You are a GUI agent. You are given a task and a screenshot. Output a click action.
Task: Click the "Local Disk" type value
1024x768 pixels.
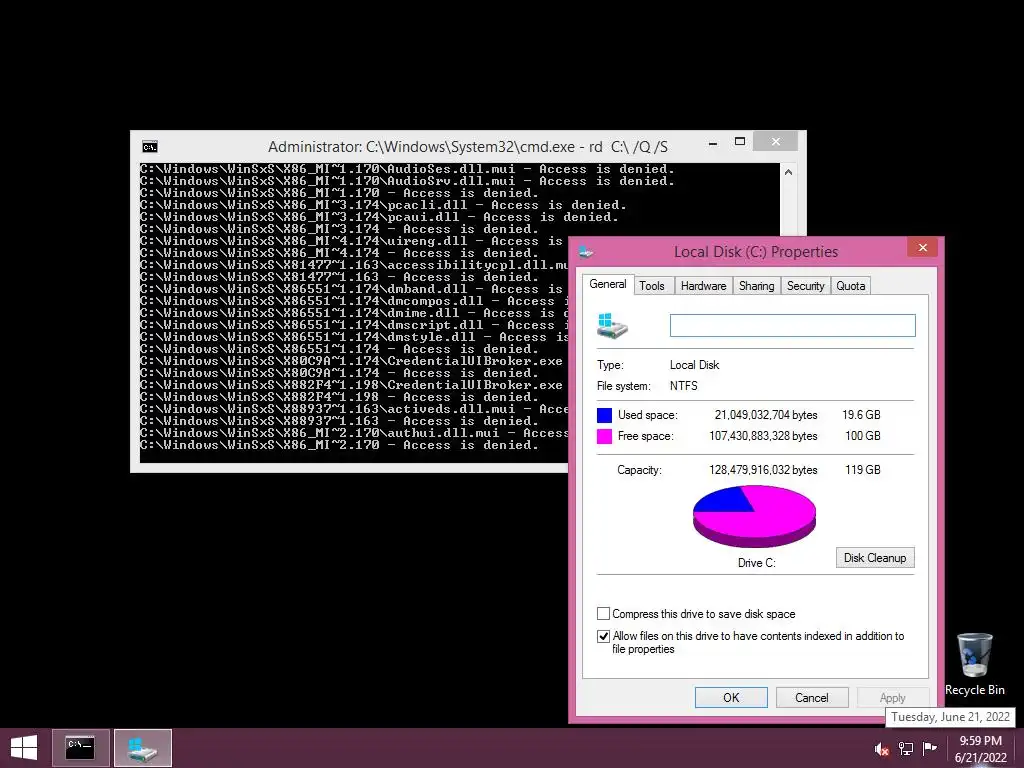pos(694,365)
